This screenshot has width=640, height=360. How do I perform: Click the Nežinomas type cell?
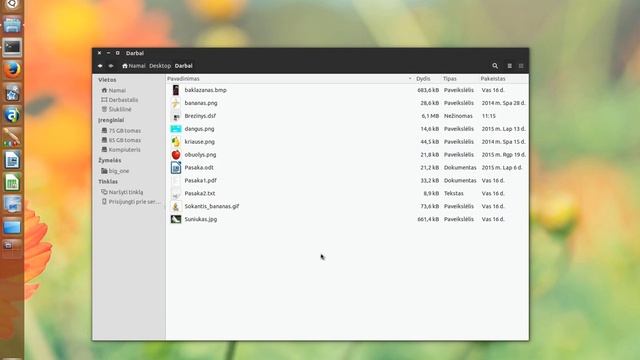pyautogui.click(x=458, y=116)
